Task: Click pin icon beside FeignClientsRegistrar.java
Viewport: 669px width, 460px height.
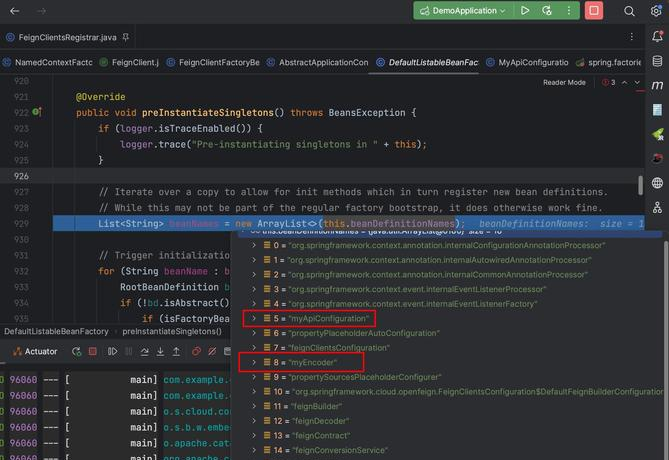Action: (x=125, y=38)
